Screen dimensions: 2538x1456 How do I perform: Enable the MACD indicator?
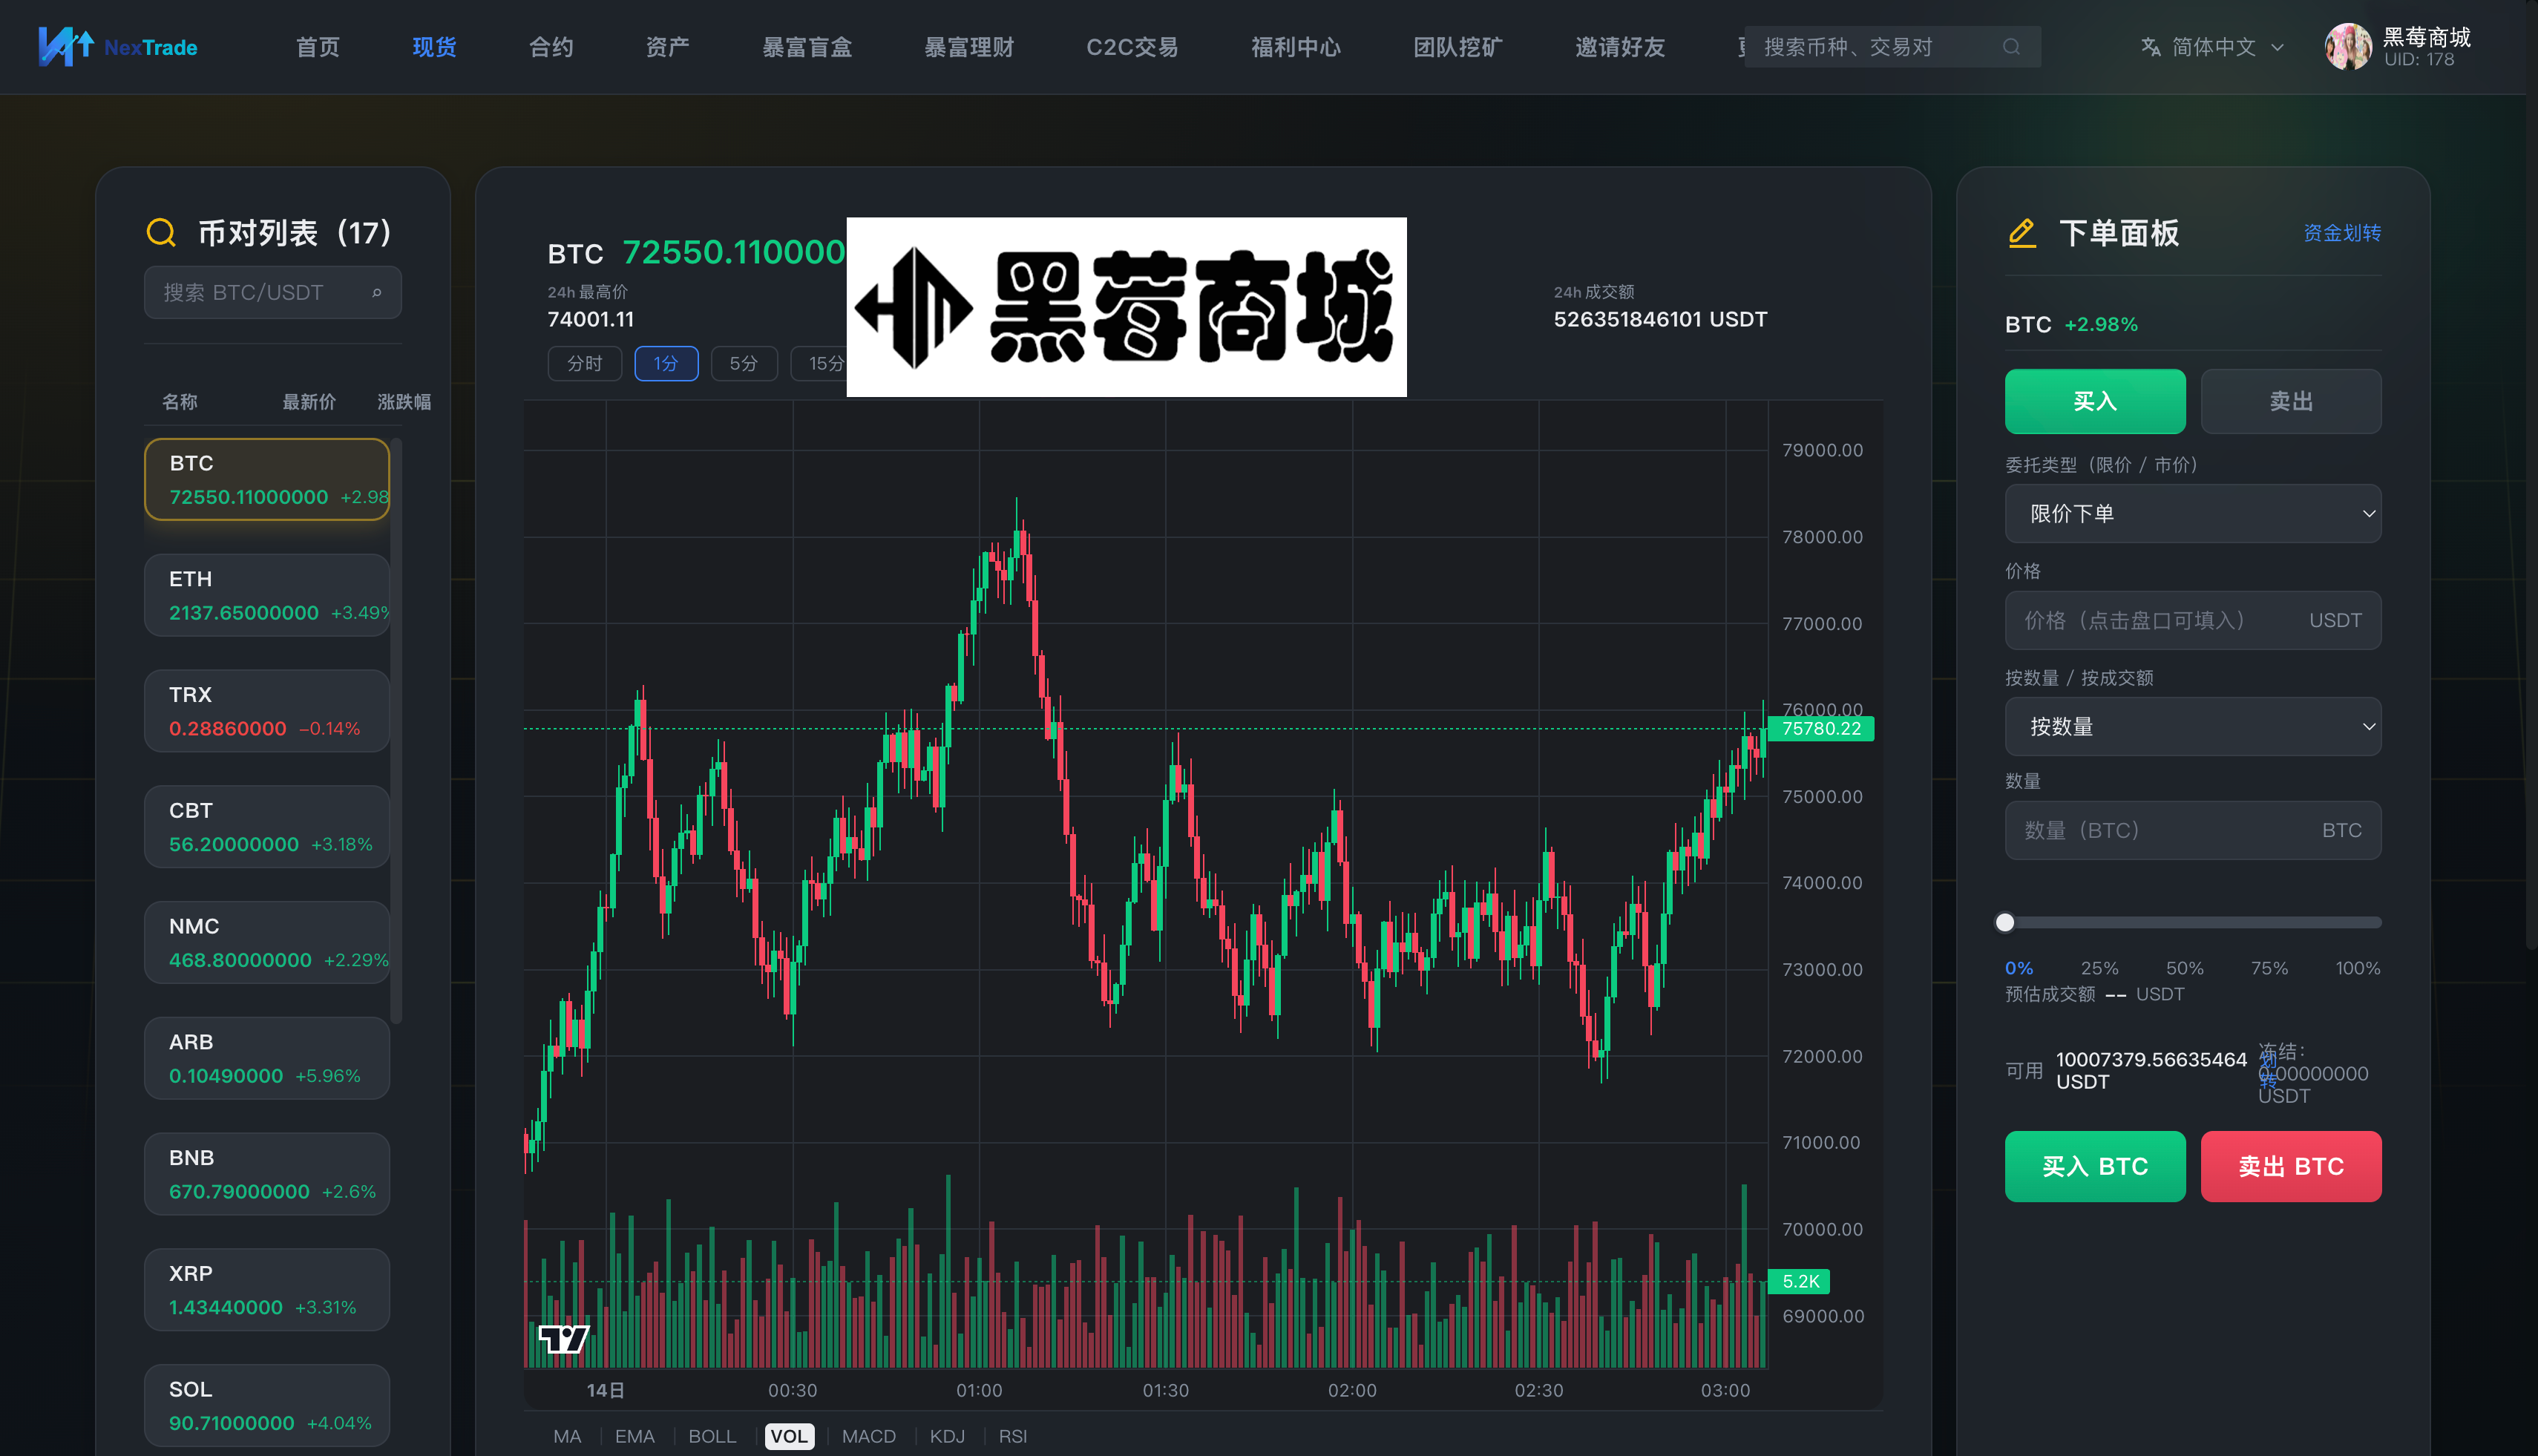[x=869, y=1436]
